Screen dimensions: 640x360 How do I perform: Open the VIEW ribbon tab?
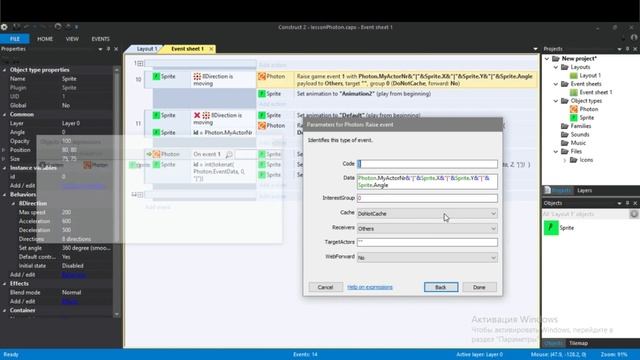[72, 39]
